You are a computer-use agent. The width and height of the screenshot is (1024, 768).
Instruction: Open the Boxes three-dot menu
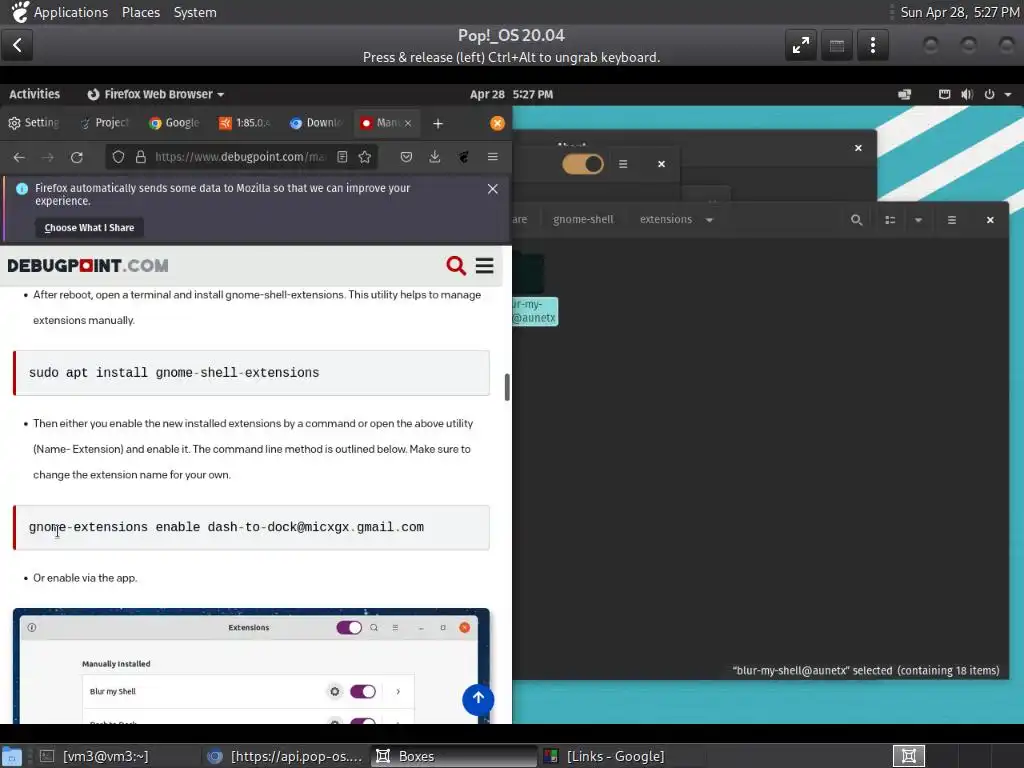coord(872,45)
